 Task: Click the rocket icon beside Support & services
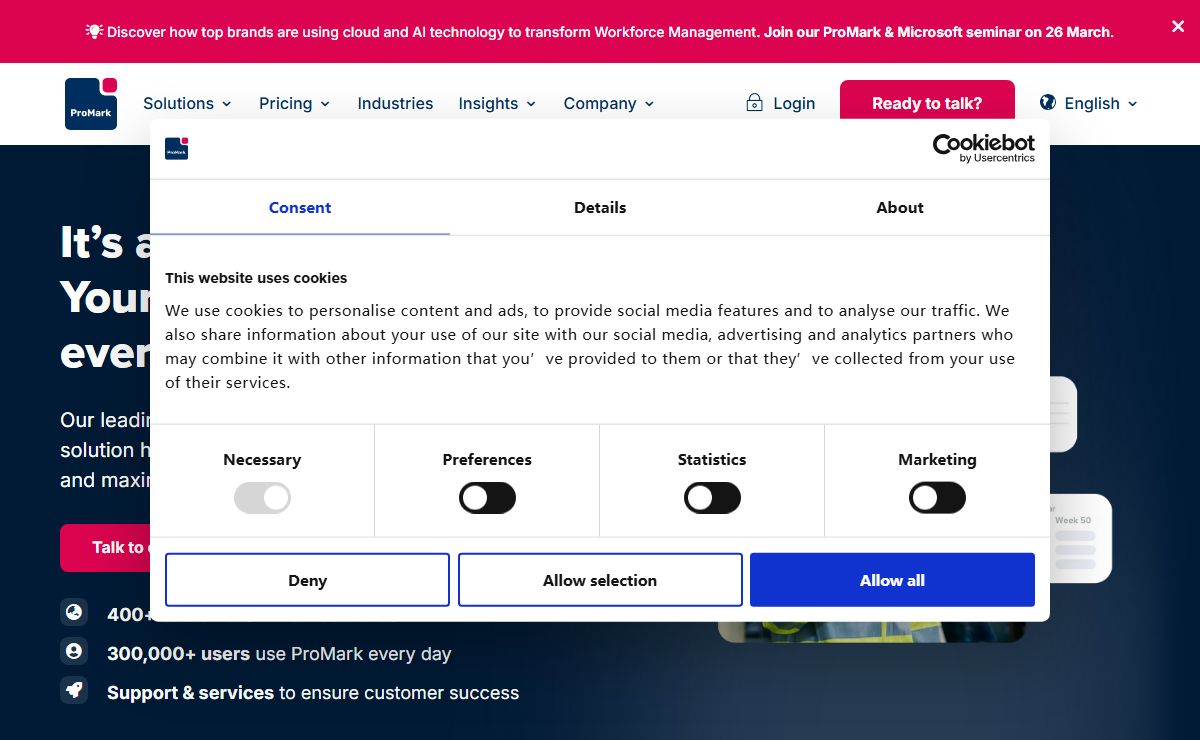tap(74, 691)
